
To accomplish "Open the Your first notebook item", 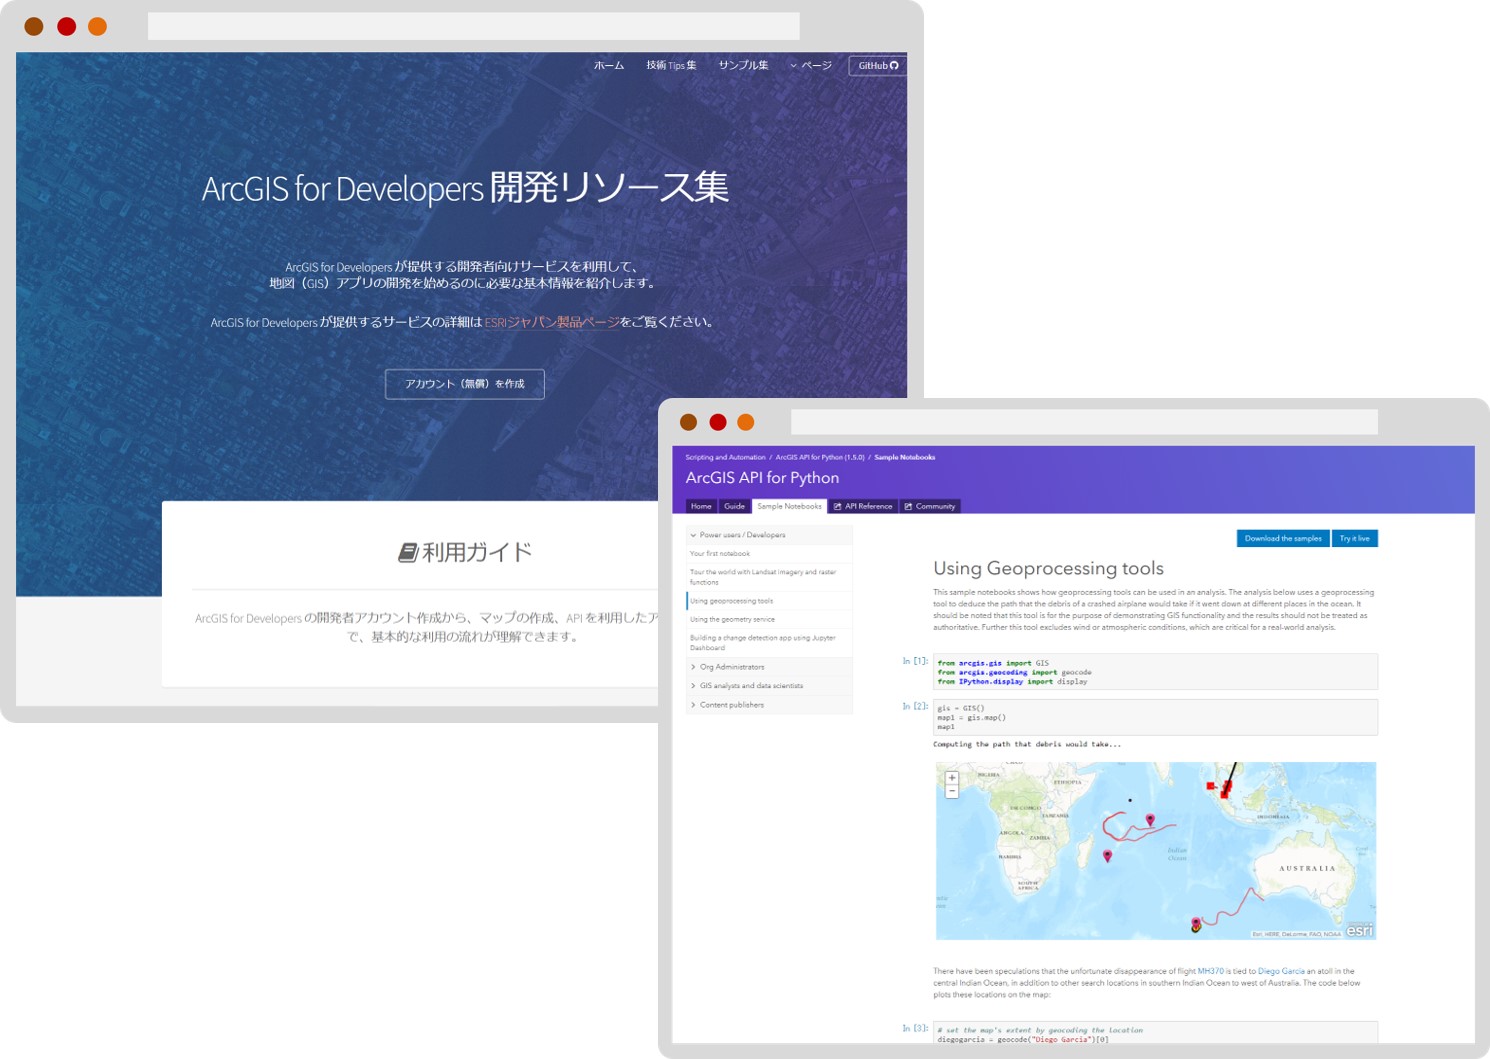I will (x=769, y=554).
